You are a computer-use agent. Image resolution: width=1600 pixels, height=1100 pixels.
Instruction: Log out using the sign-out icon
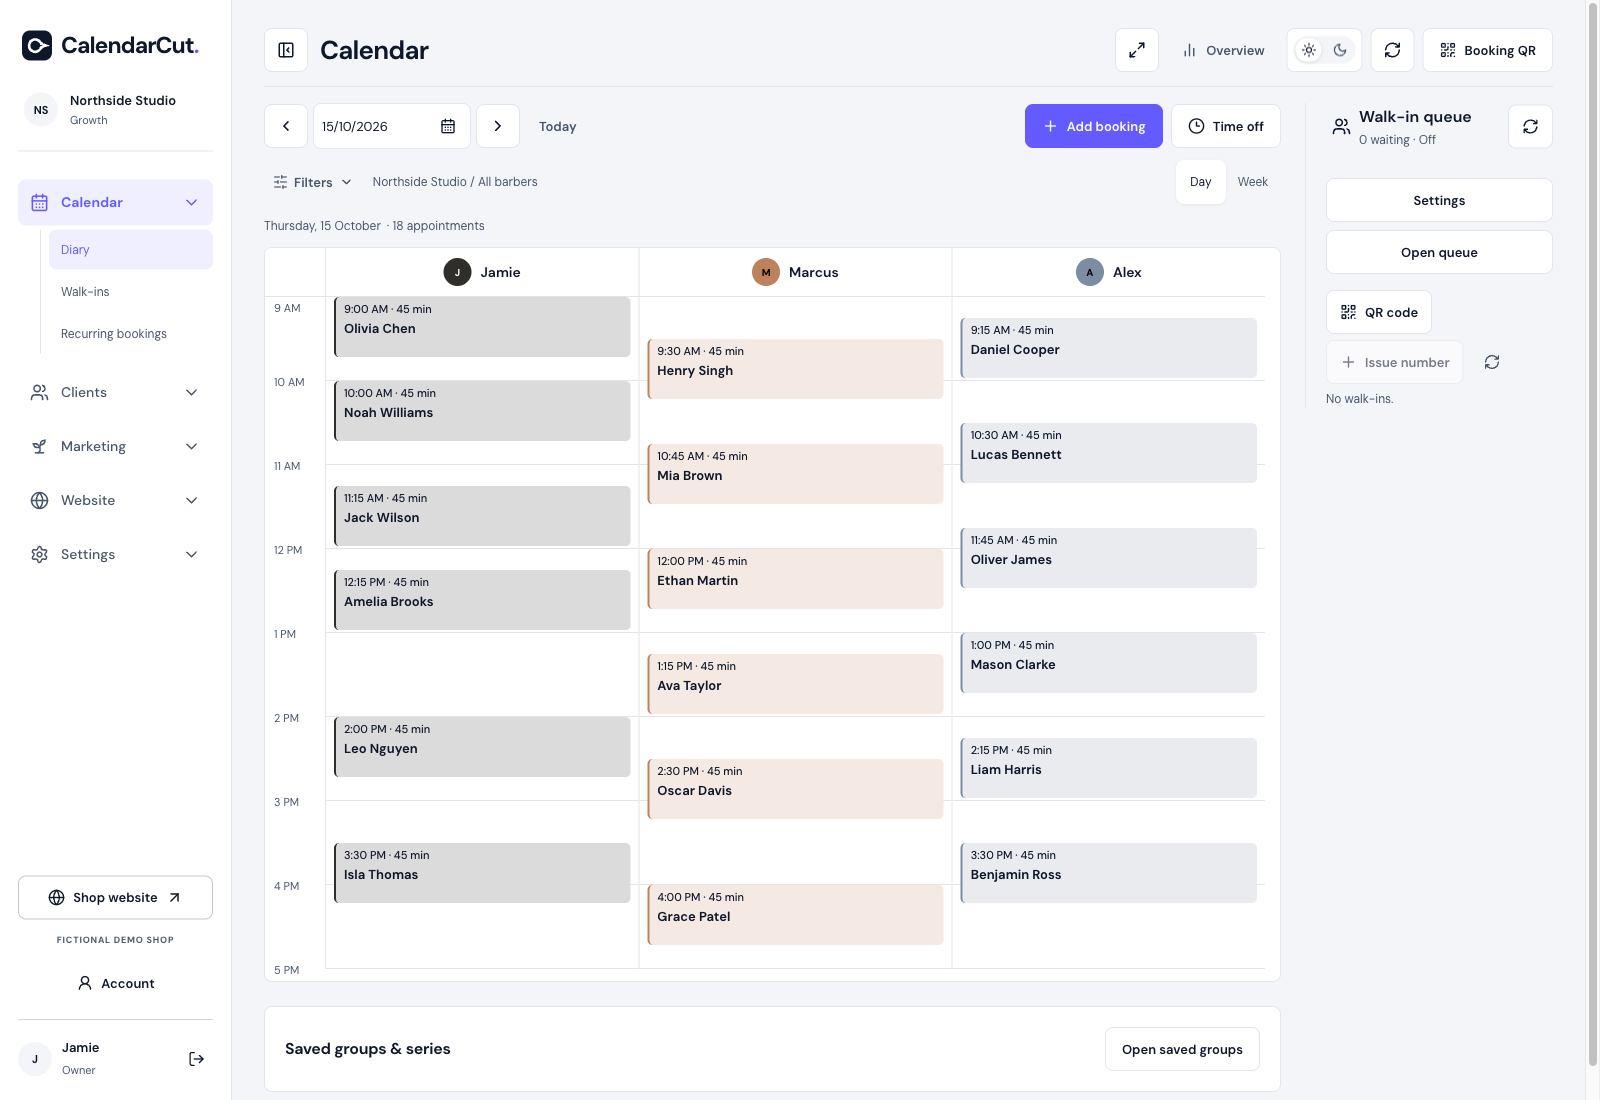[196, 1059]
